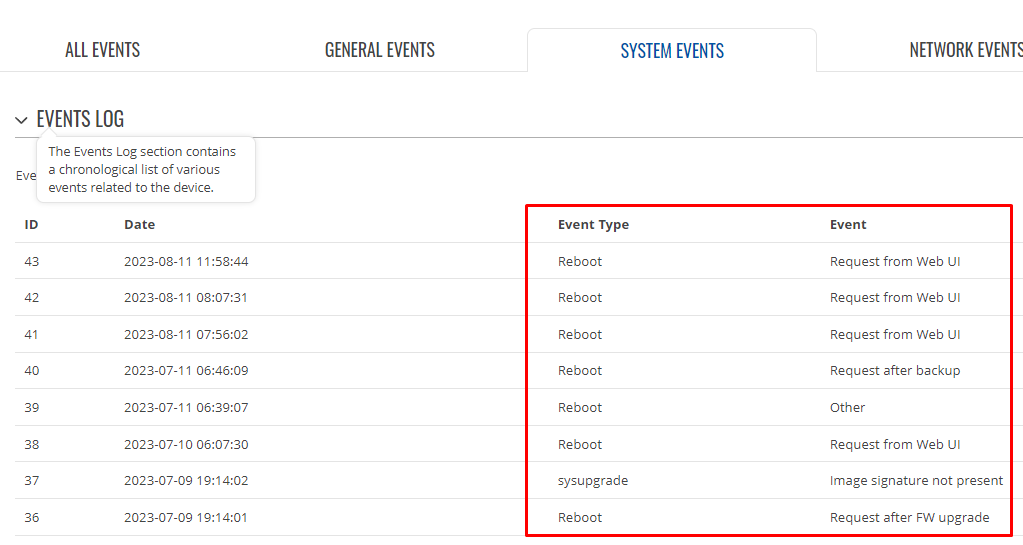The height and width of the screenshot is (545, 1023).
Task: Collapse the Events Log section chevron
Action: tap(22, 121)
